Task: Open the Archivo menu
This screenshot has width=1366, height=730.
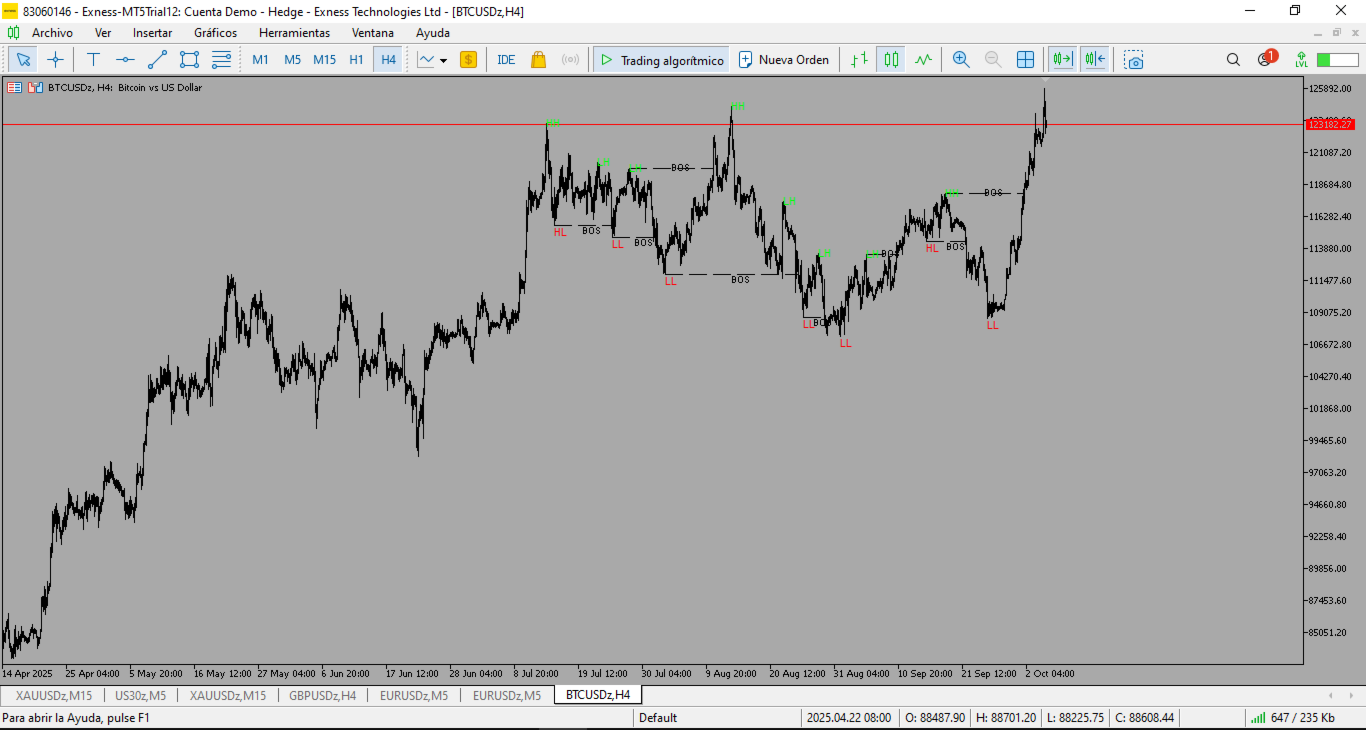Action: pyautogui.click(x=52, y=32)
